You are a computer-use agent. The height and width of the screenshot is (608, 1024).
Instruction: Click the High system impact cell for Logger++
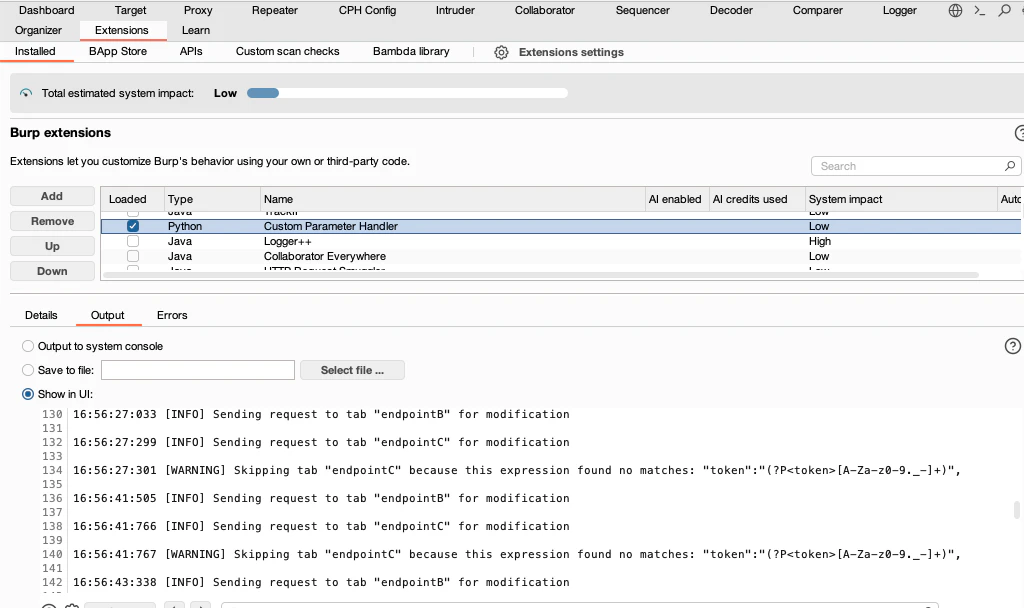820,241
